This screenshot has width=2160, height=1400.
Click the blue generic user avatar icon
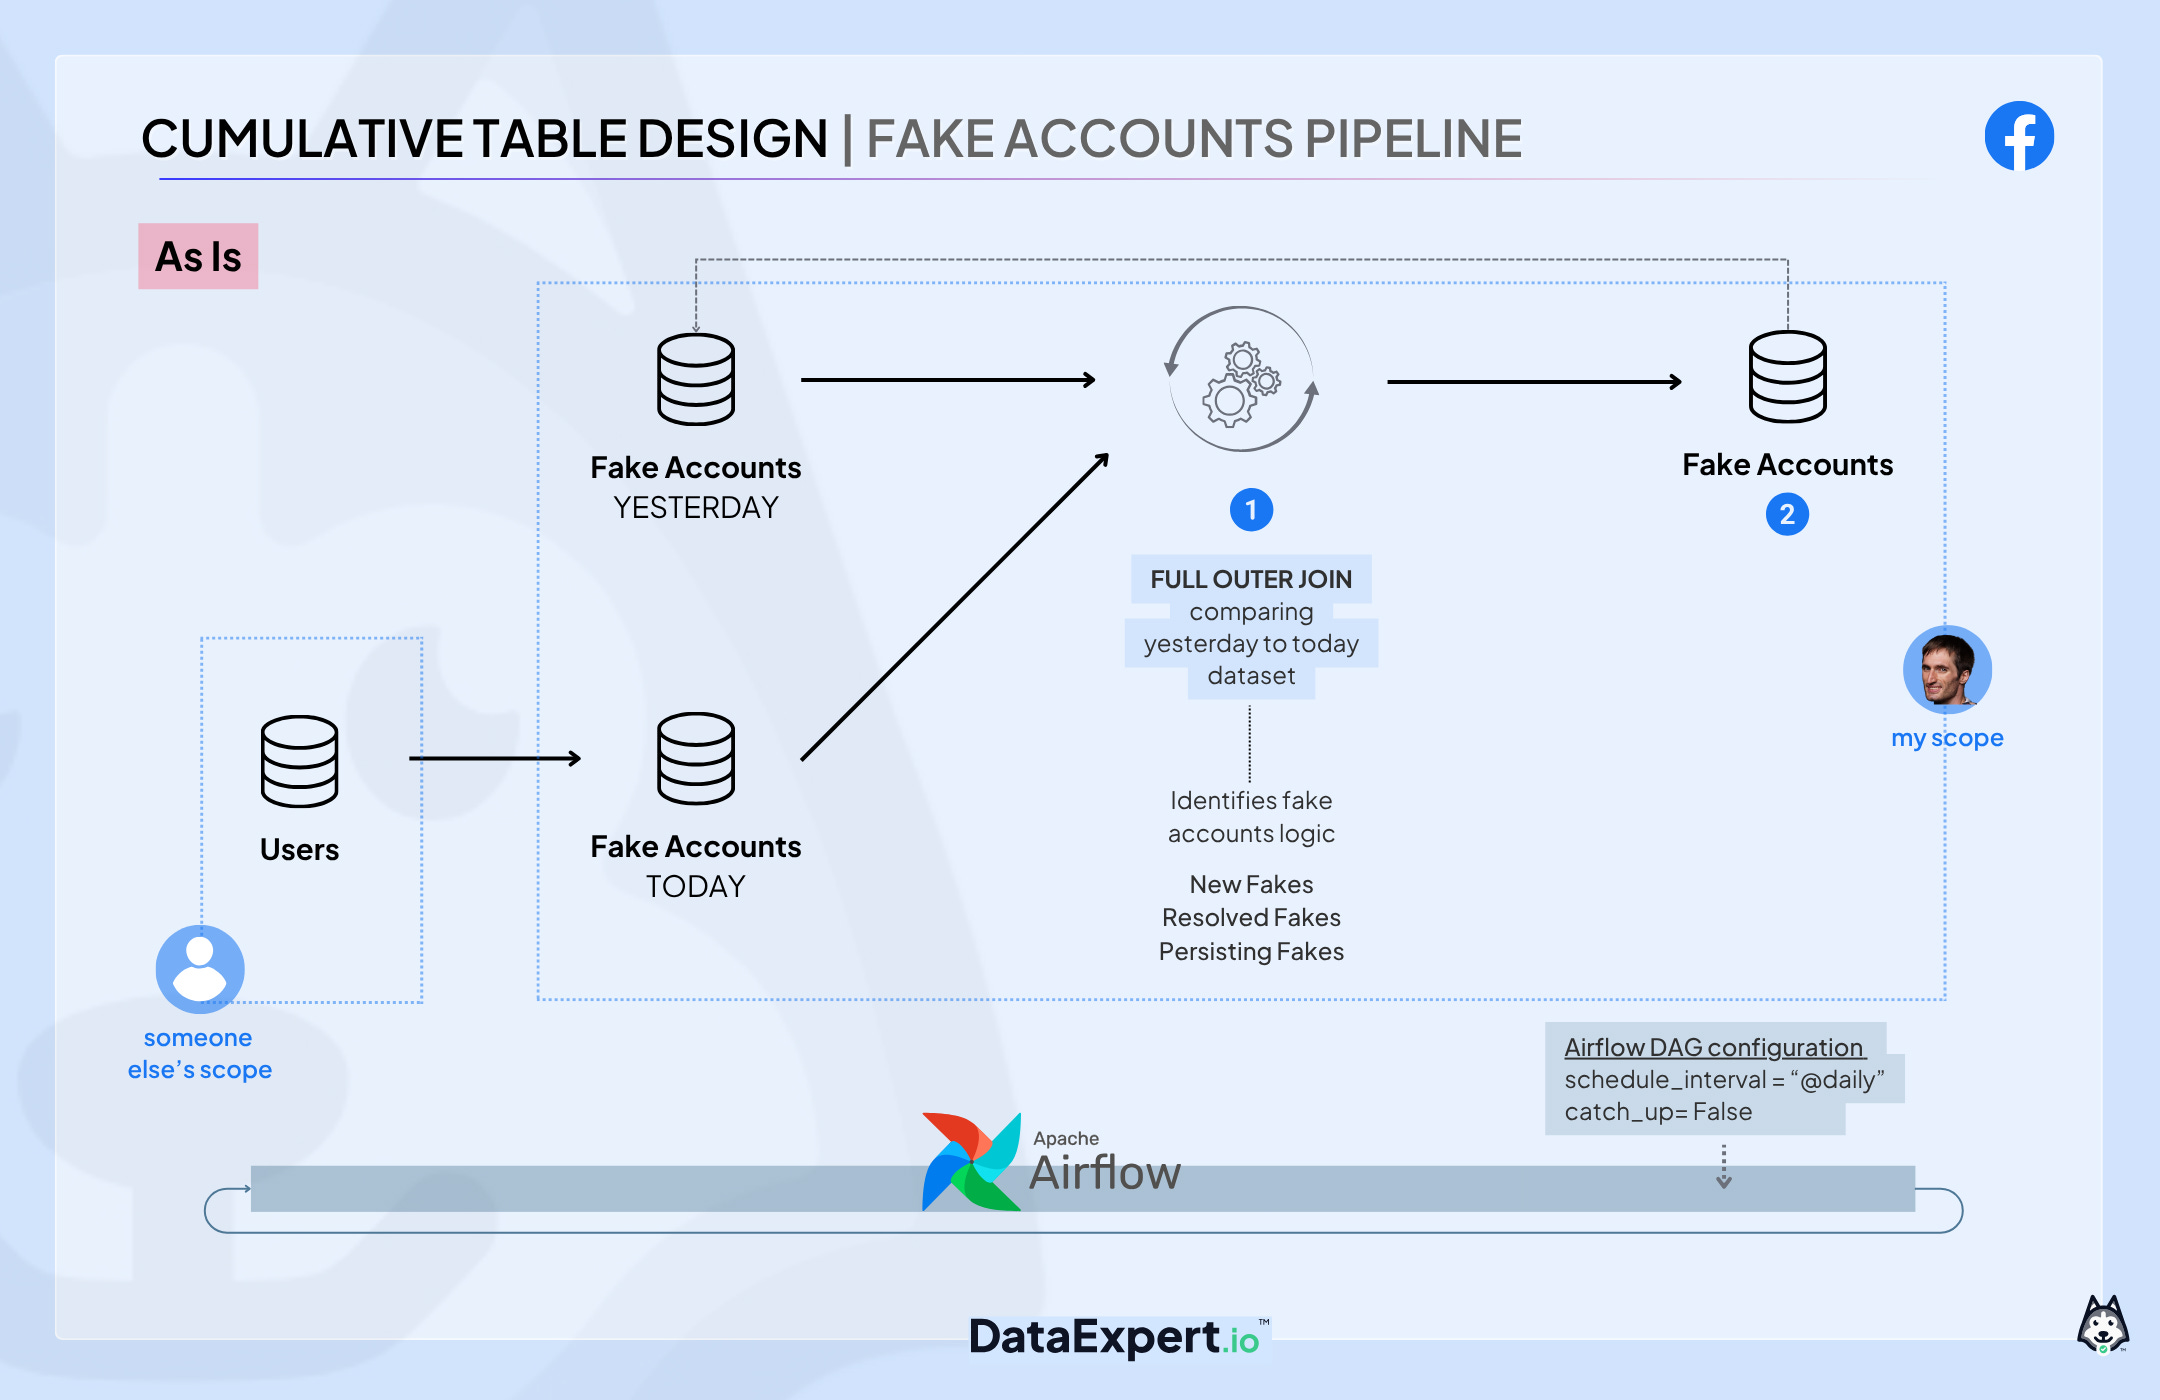coord(200,968)
